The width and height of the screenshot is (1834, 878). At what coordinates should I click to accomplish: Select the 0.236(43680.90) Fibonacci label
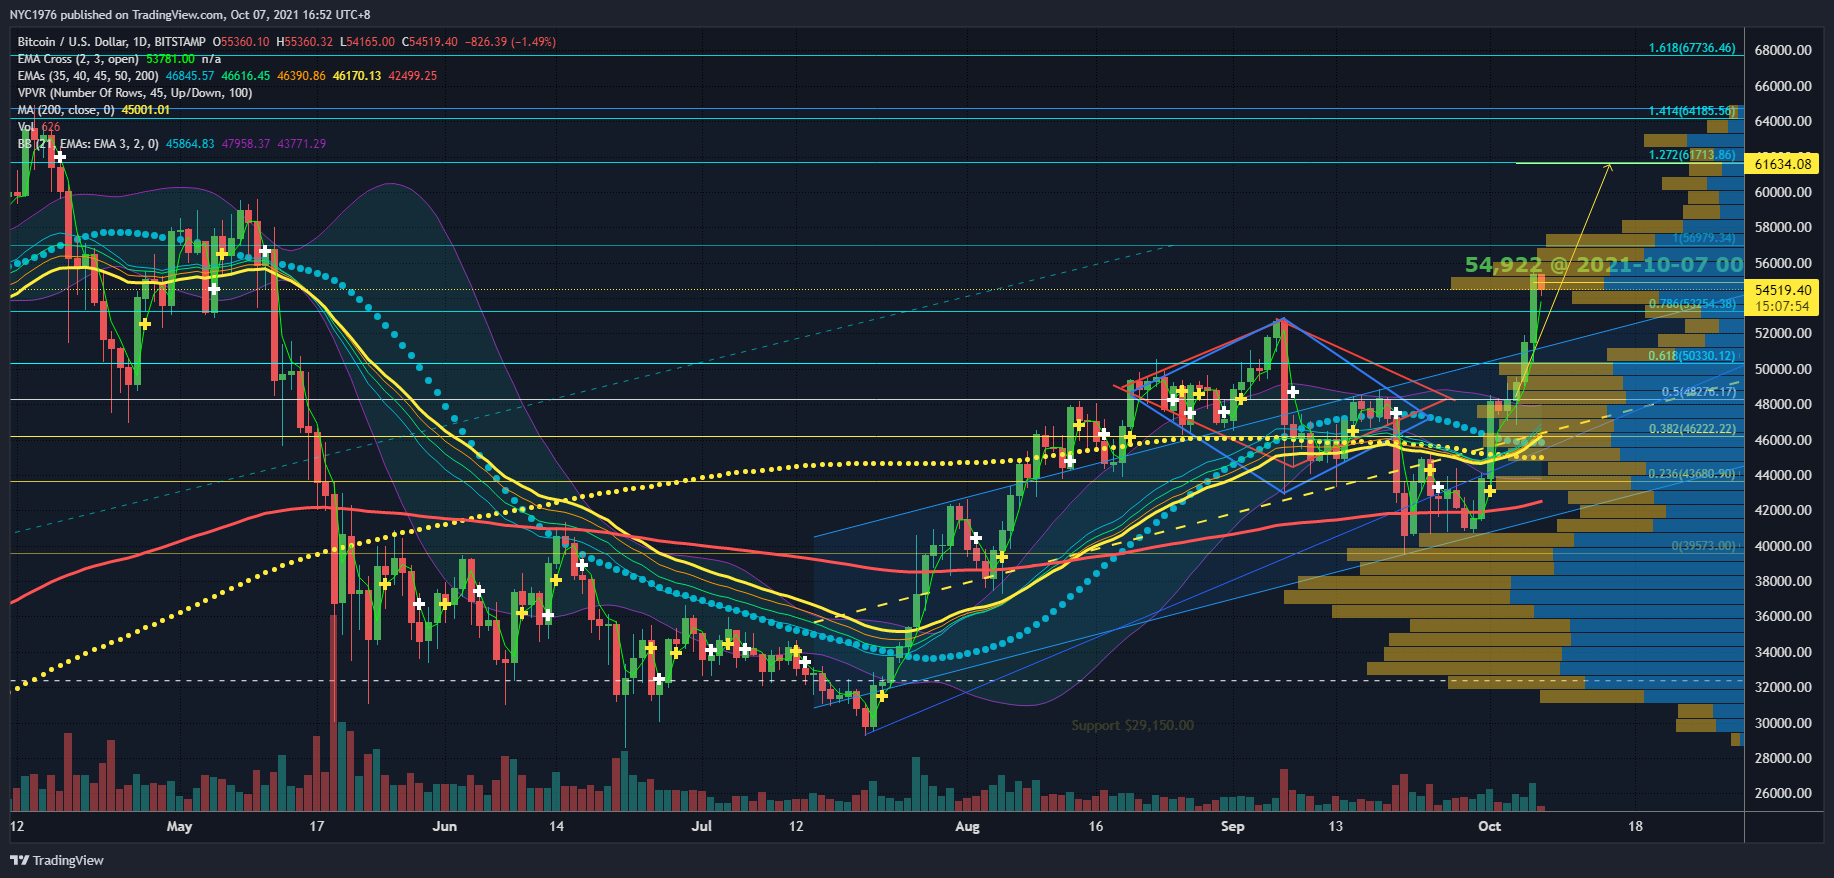coord(1692,474)
